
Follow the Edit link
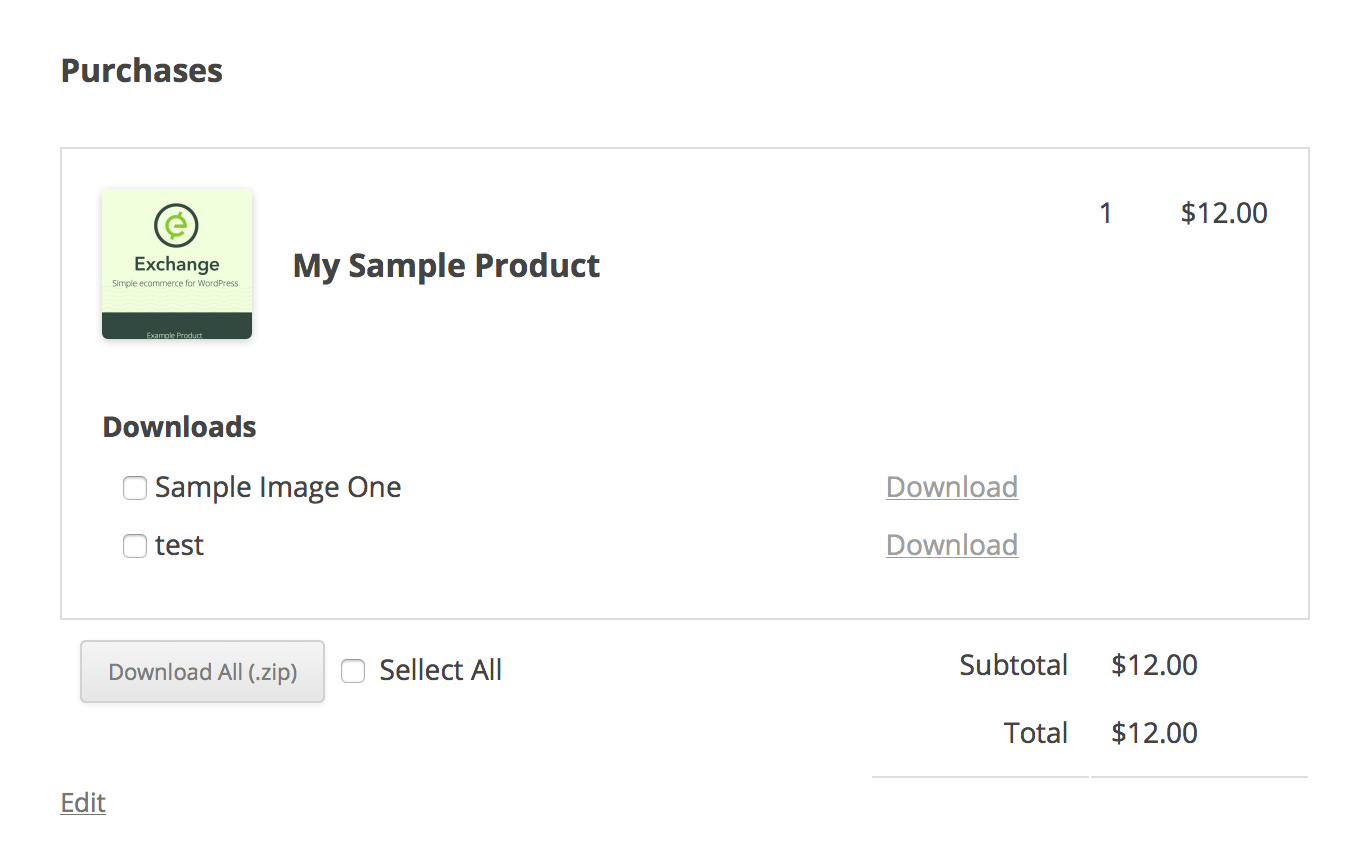tap(83, 803)
